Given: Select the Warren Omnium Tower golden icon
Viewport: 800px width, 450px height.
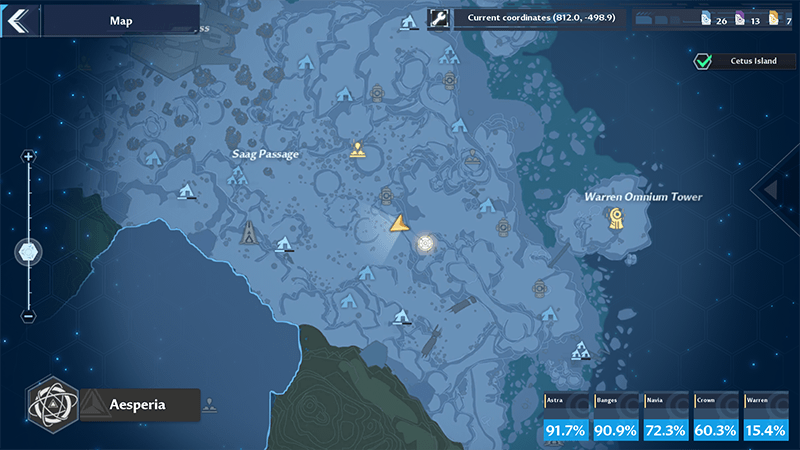Looking at the screenshot, I should 617,220.
